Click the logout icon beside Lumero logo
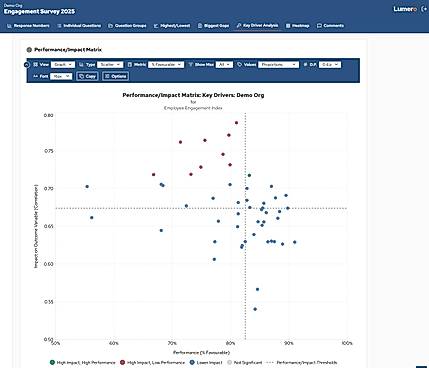 pos(424,9)
